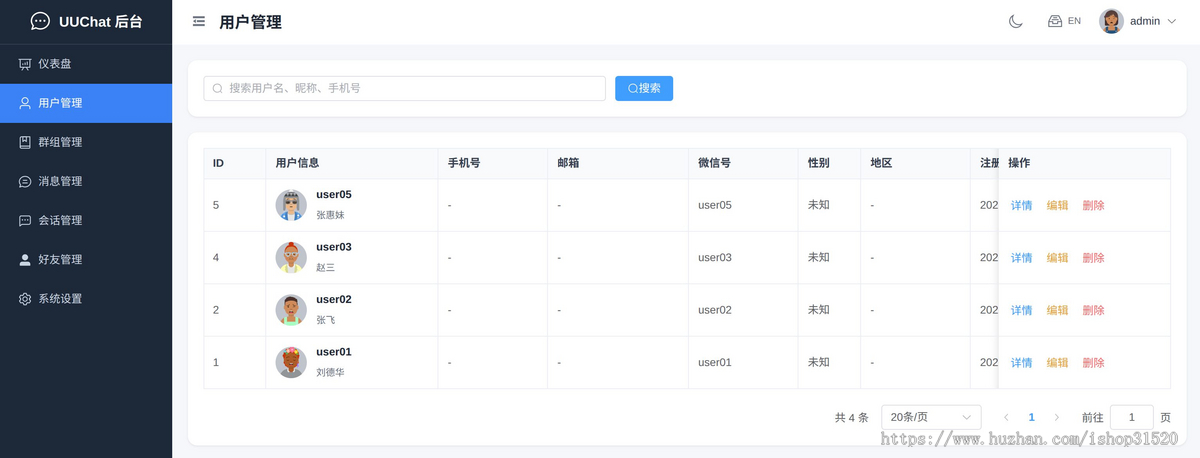Click the 系统设置 gear icon
Image resolution: width=1200 pixels, height=458 pixels.
[x=25, y=298]
